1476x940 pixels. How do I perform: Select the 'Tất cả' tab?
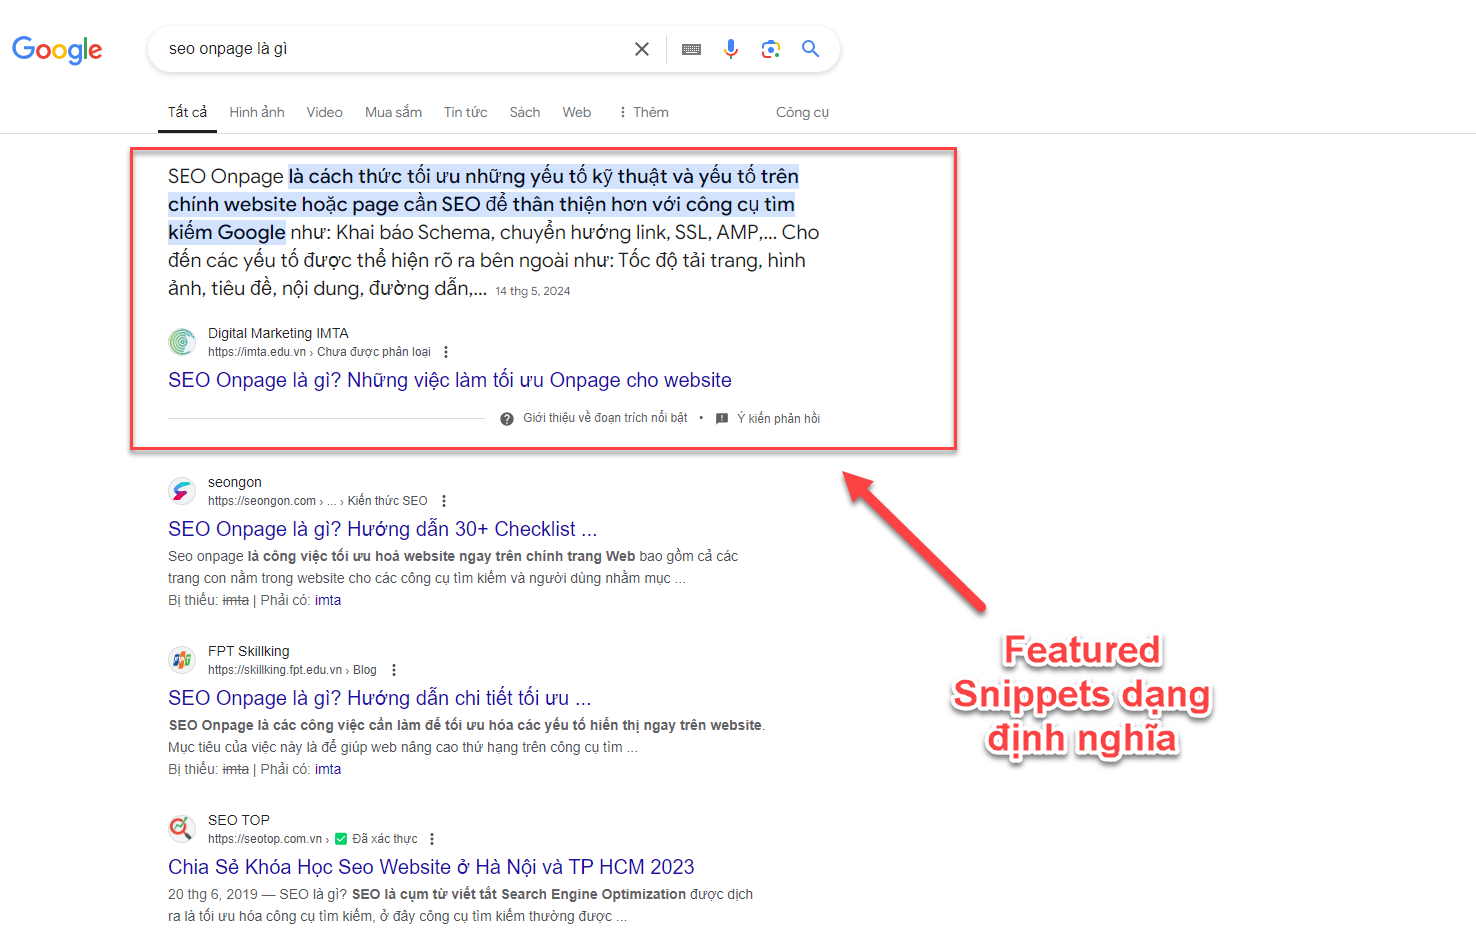coord(187,112)
